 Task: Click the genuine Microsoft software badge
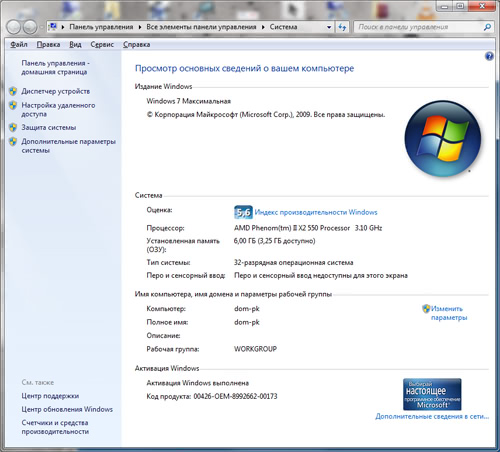click(x=432, y=394)
